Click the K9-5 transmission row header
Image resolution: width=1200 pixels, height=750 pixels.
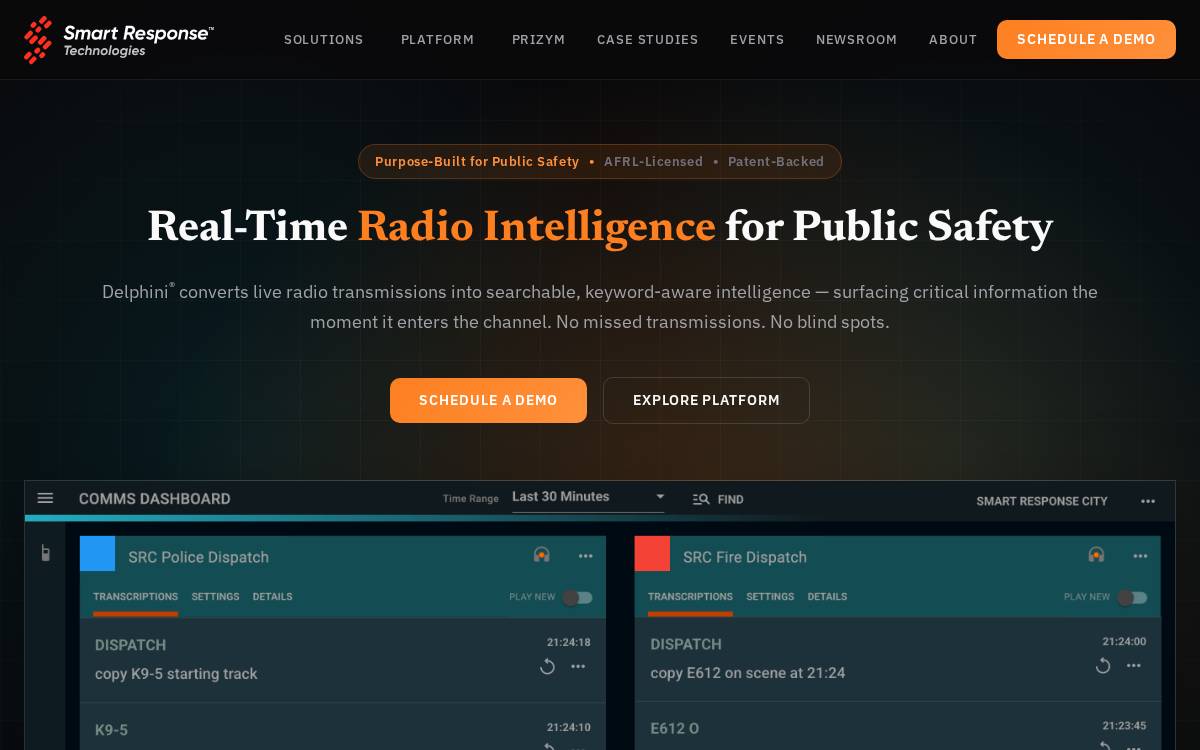tap(111, 730)
